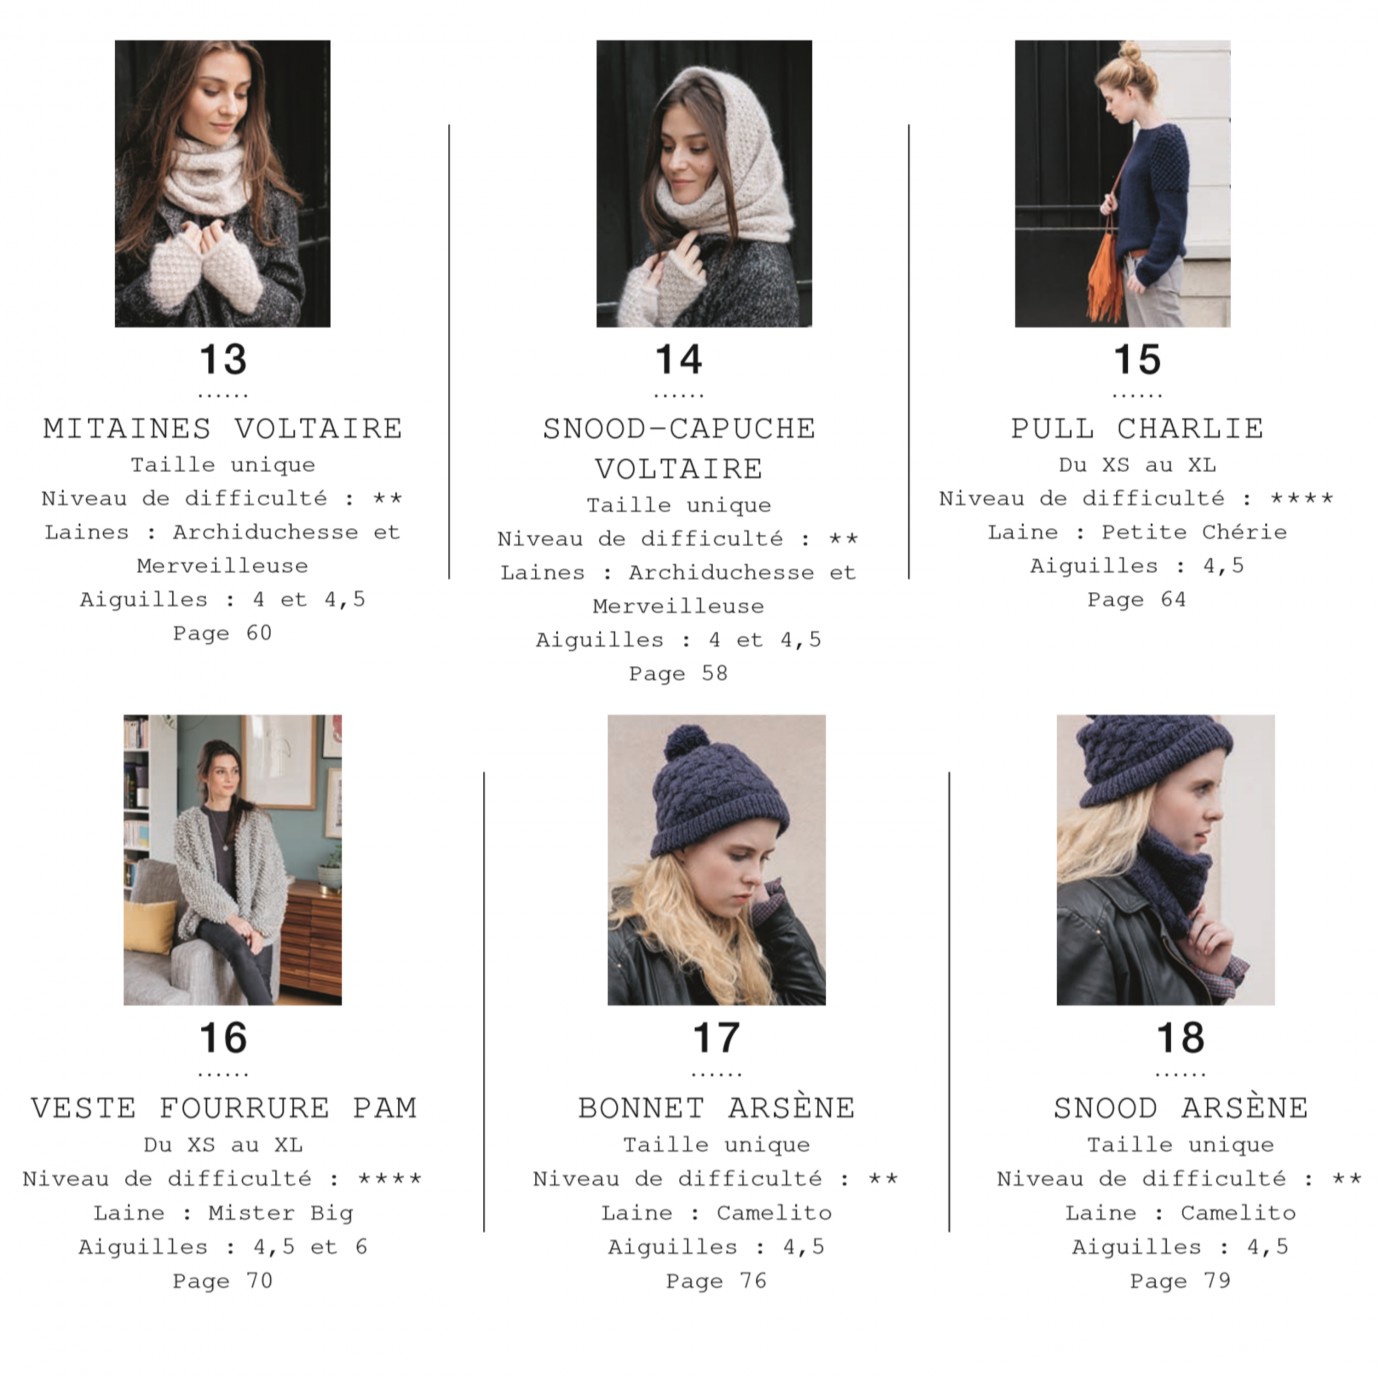This screenshot has width=1380, height=1380.
Task: Jump to Page 70 reference
Action: coord(222,1281)
